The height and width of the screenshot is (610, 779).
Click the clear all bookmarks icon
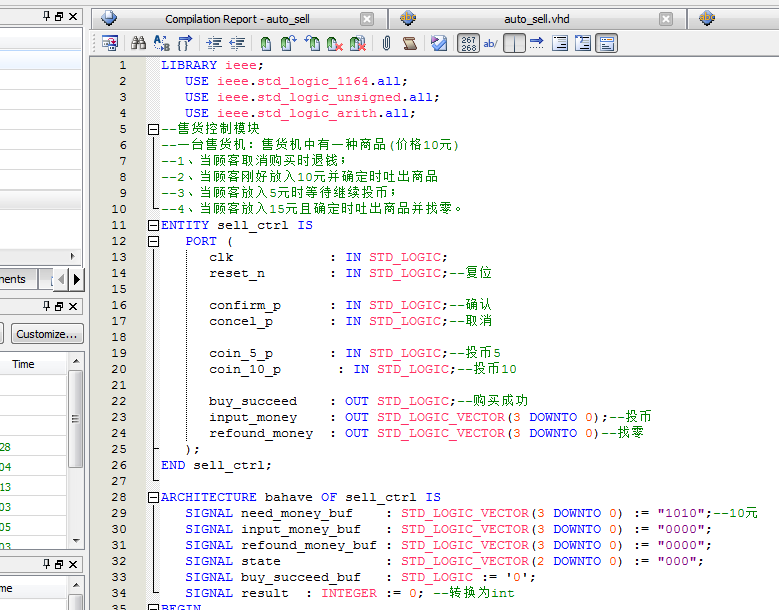point(359,43)
